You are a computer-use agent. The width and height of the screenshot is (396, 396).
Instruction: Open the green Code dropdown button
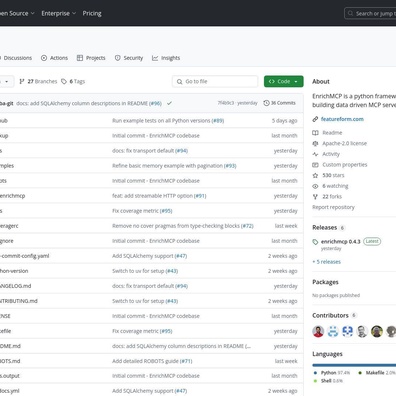point(284,81)
